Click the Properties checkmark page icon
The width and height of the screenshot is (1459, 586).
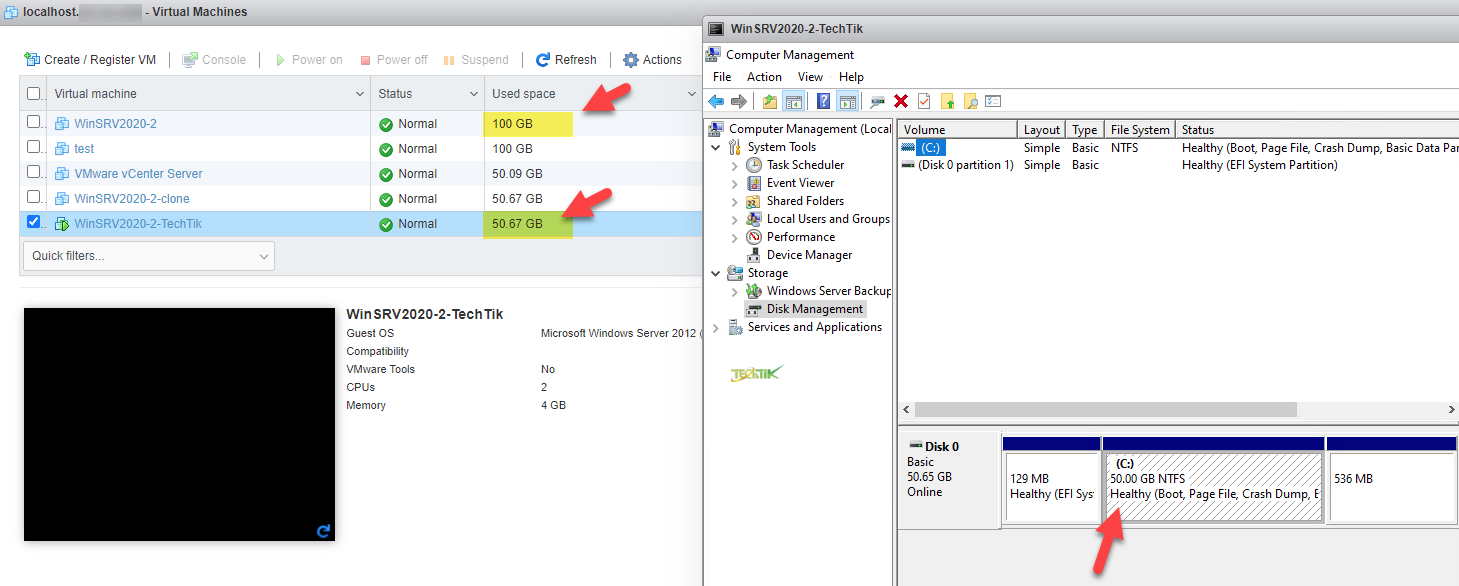[924, 101]
